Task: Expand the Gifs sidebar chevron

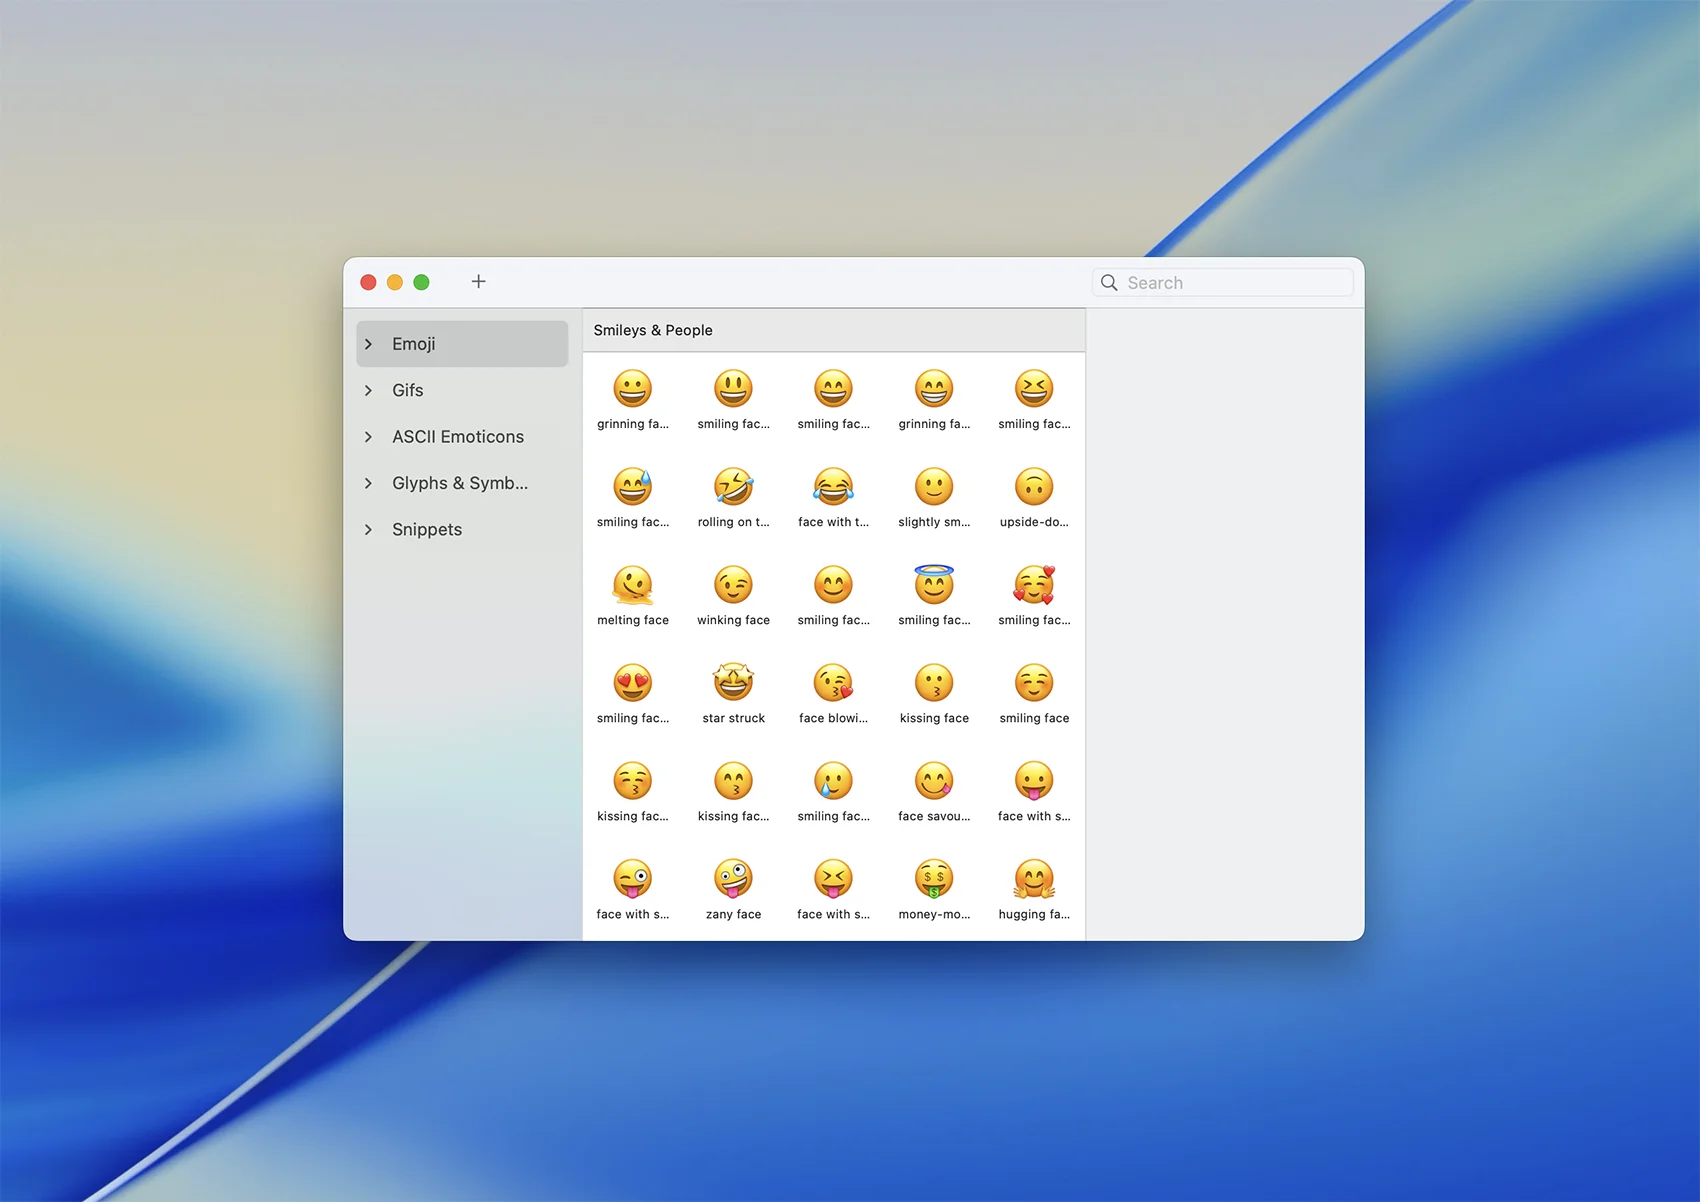Action: pos(369,391)
